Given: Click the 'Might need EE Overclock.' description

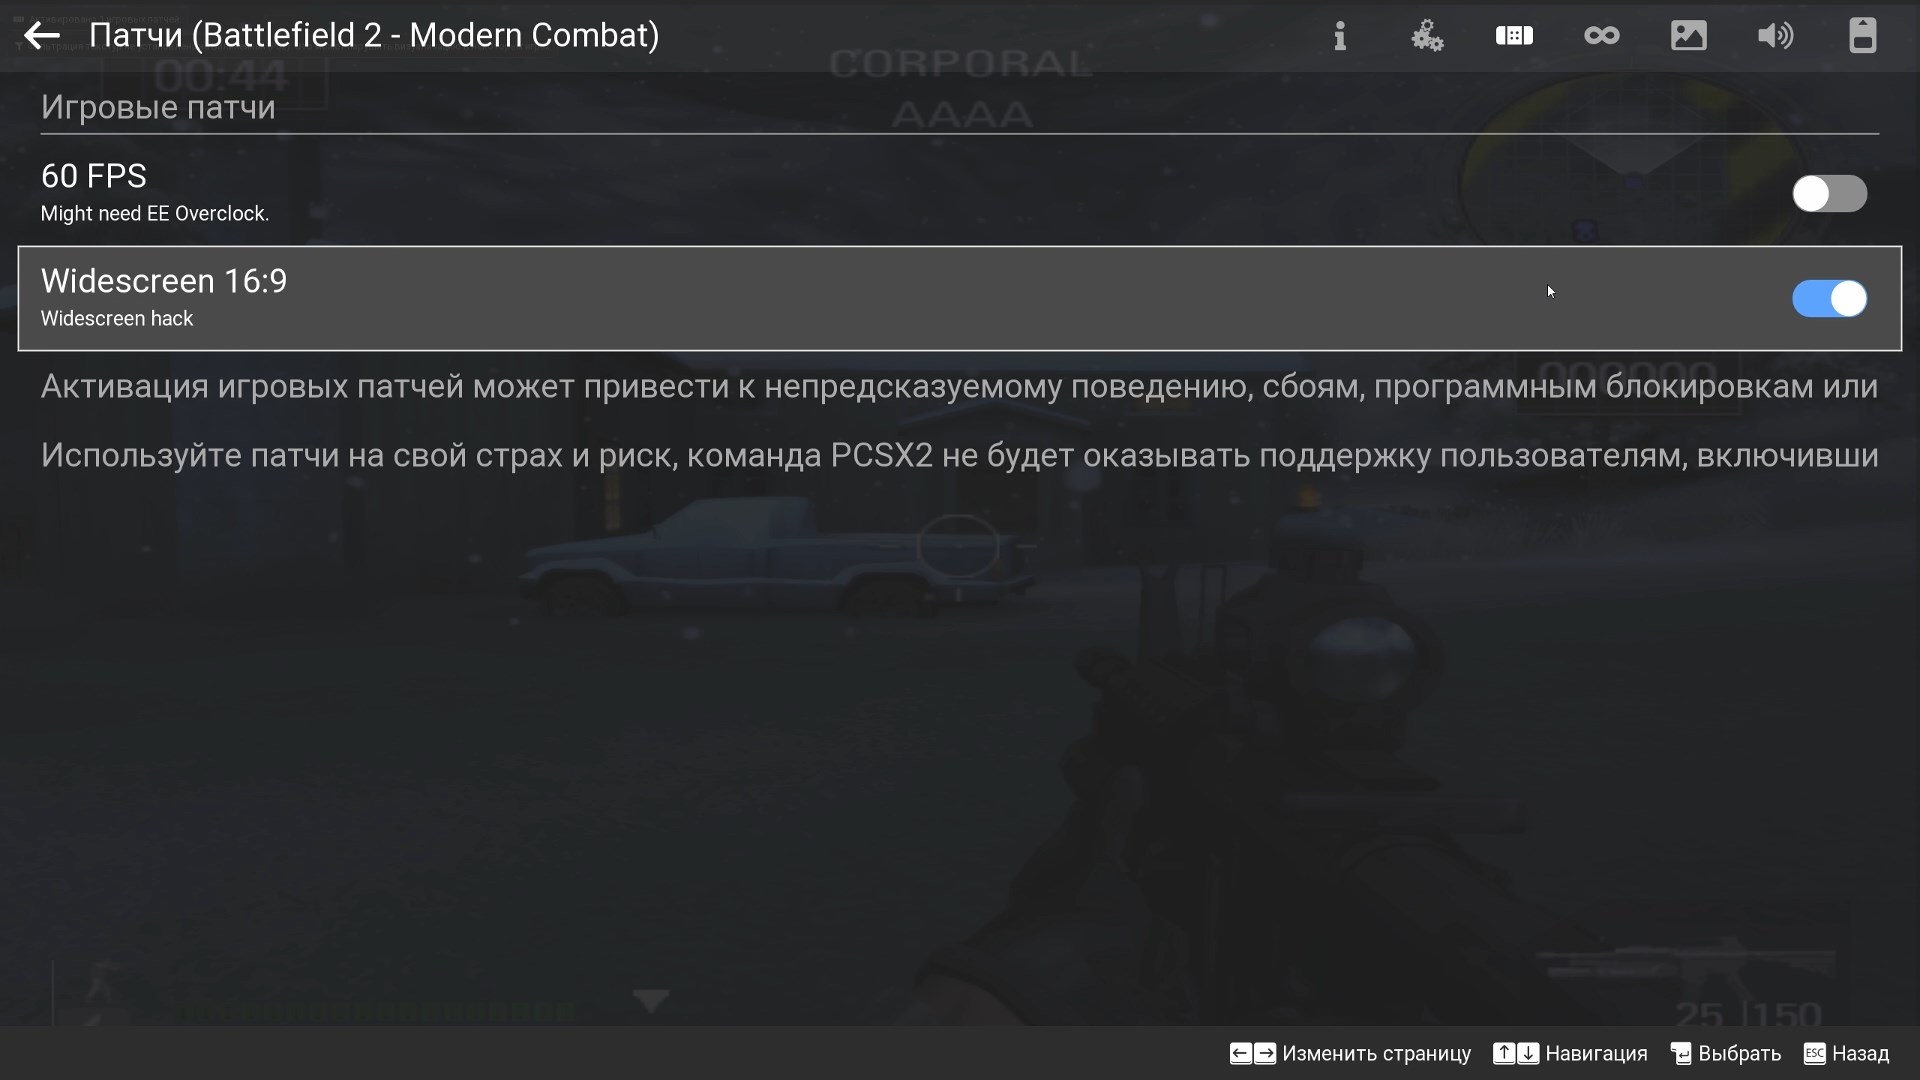Looking at the screenshot, I should [155, 214].
